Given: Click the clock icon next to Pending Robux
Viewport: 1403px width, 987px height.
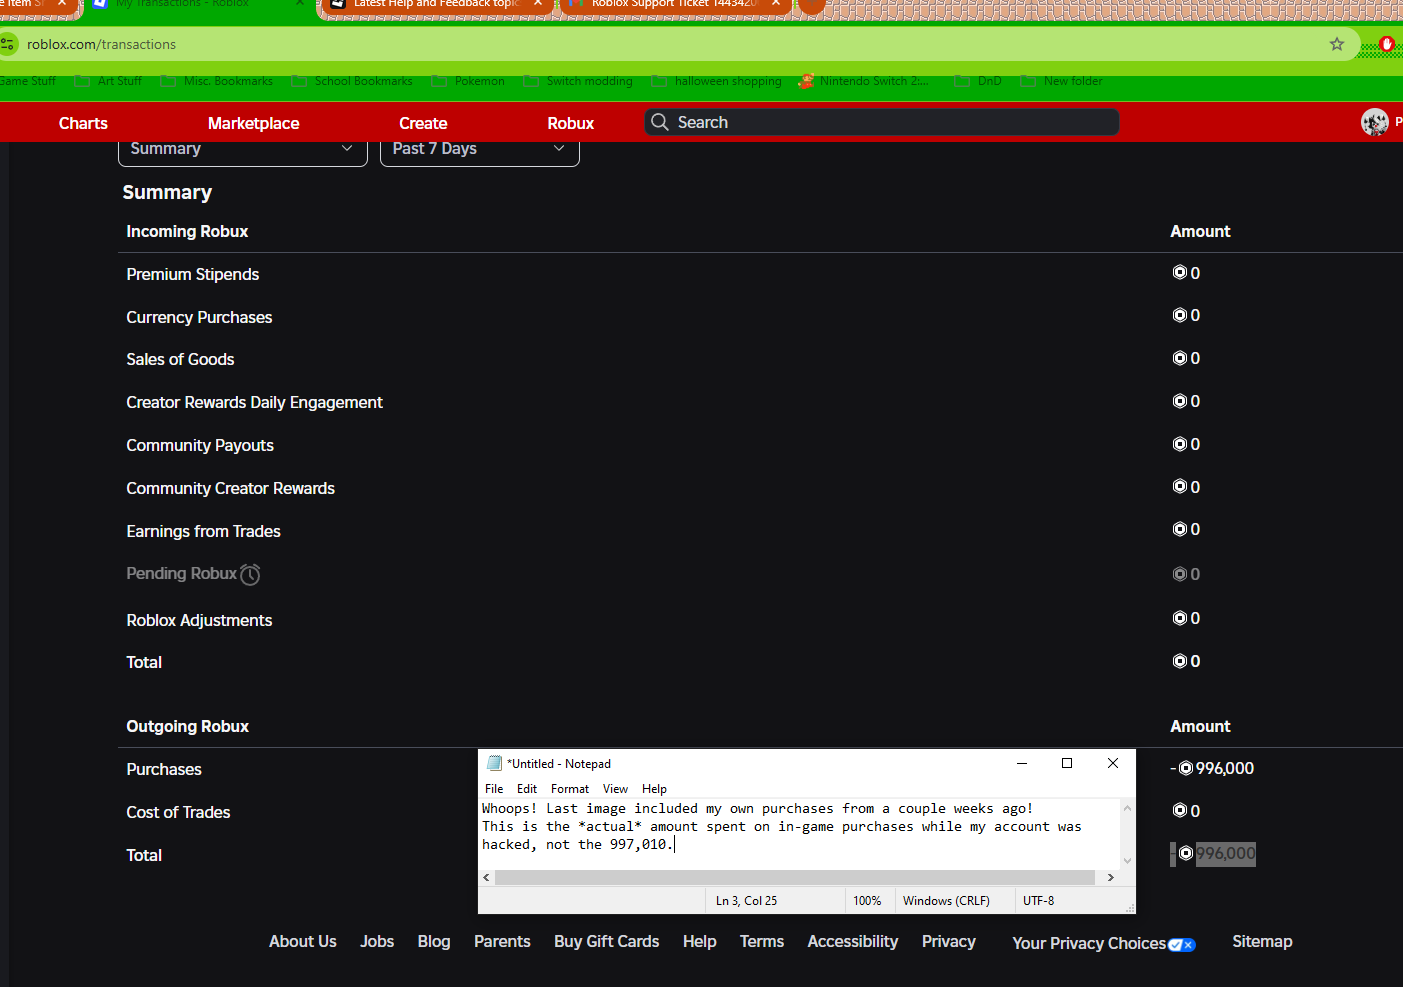Looking at the screenshot, I should (250, 574).
